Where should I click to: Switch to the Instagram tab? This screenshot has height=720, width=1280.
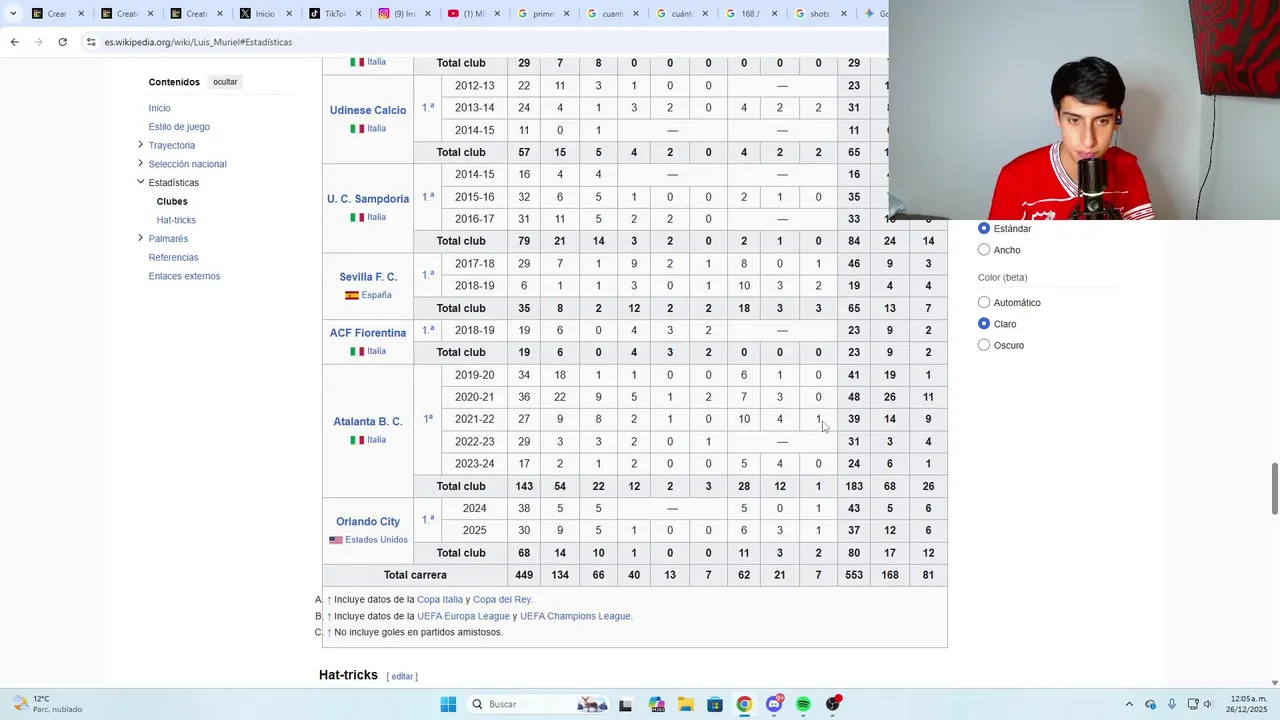404,14
